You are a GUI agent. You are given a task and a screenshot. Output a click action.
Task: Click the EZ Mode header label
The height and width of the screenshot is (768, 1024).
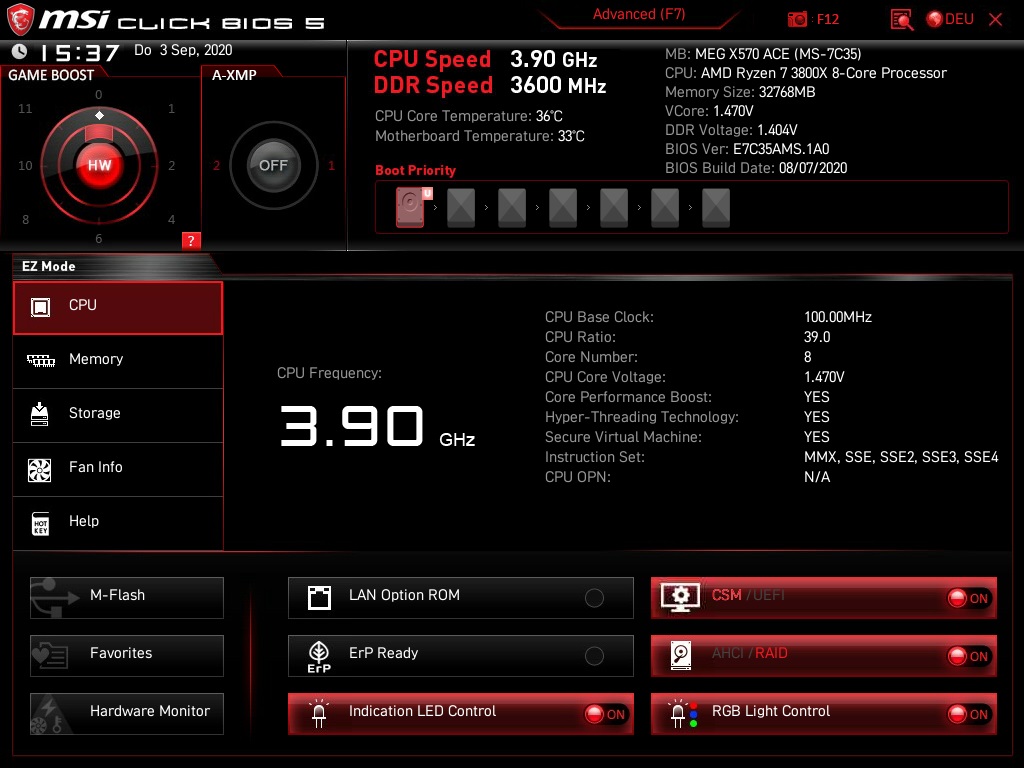[48, 266]
